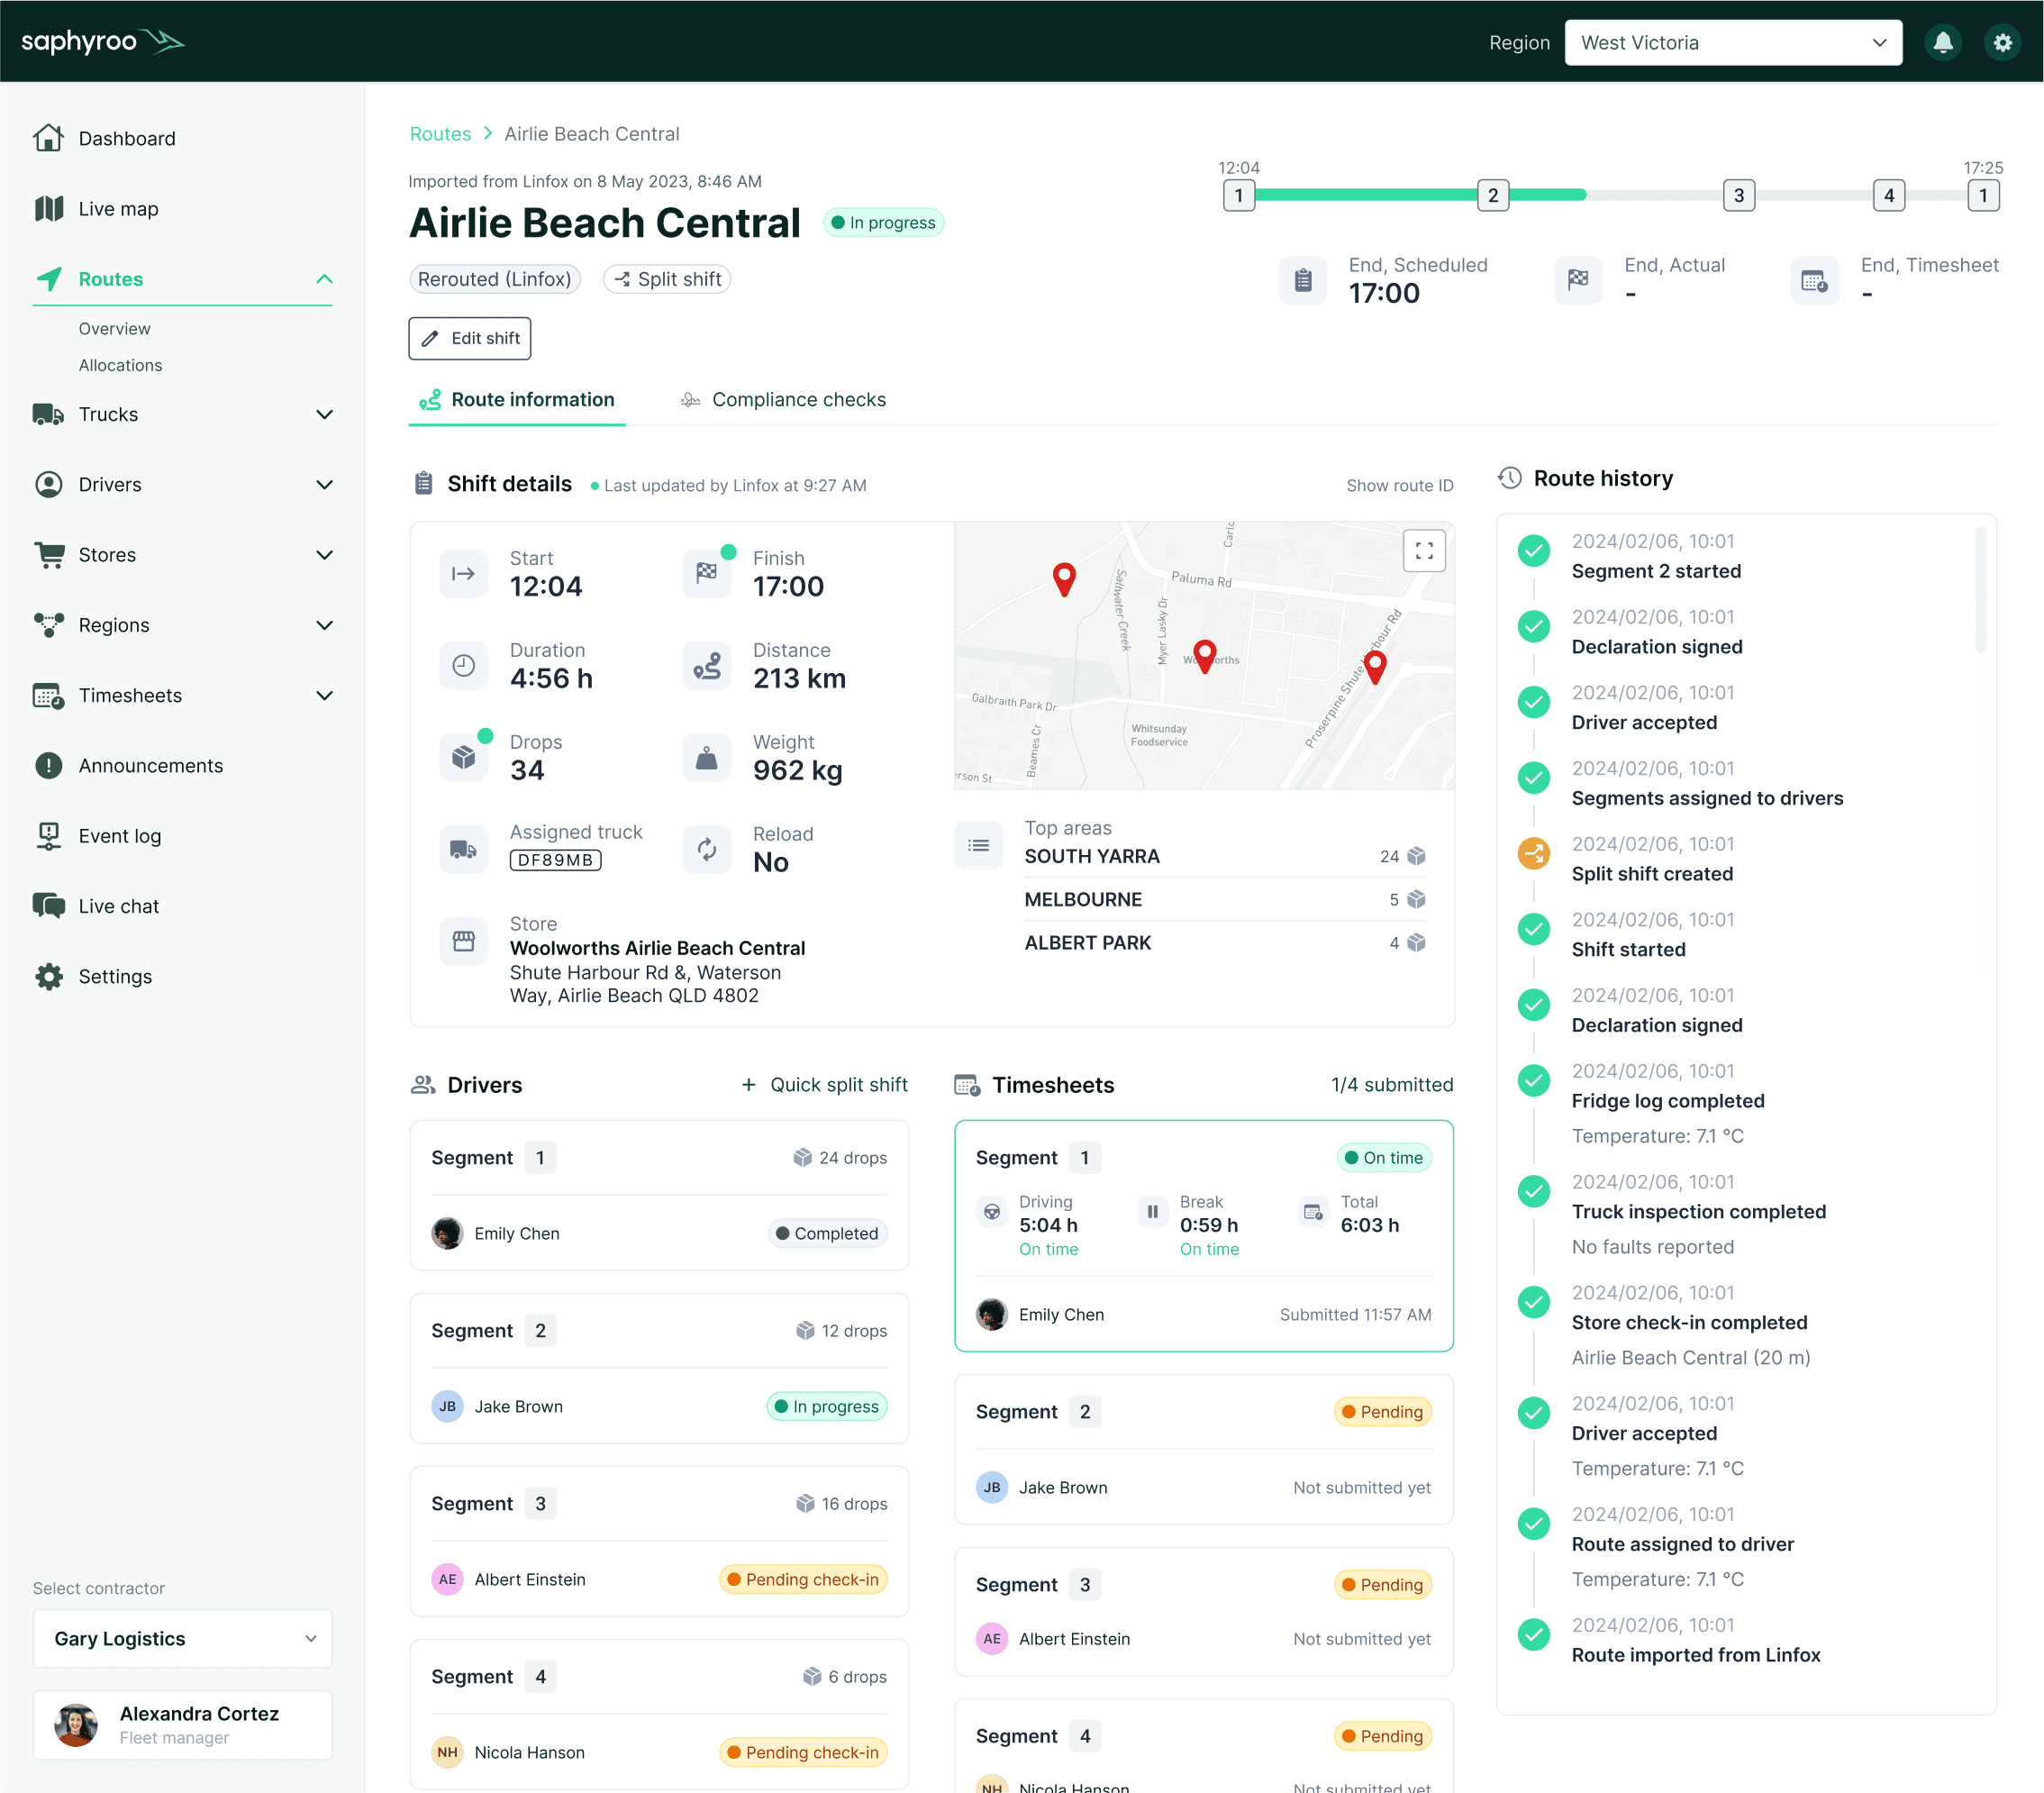The image size is (2044, 1793).
Task: Click Quick split shift
Action: (824, 1084)
